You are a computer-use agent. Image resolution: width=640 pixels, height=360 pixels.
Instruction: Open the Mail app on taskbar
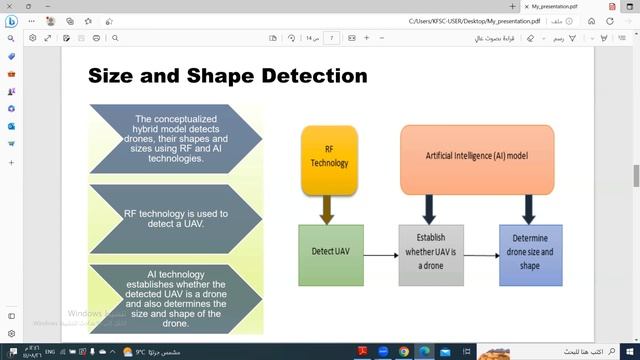pyautogui.click(x=445, y=351)
